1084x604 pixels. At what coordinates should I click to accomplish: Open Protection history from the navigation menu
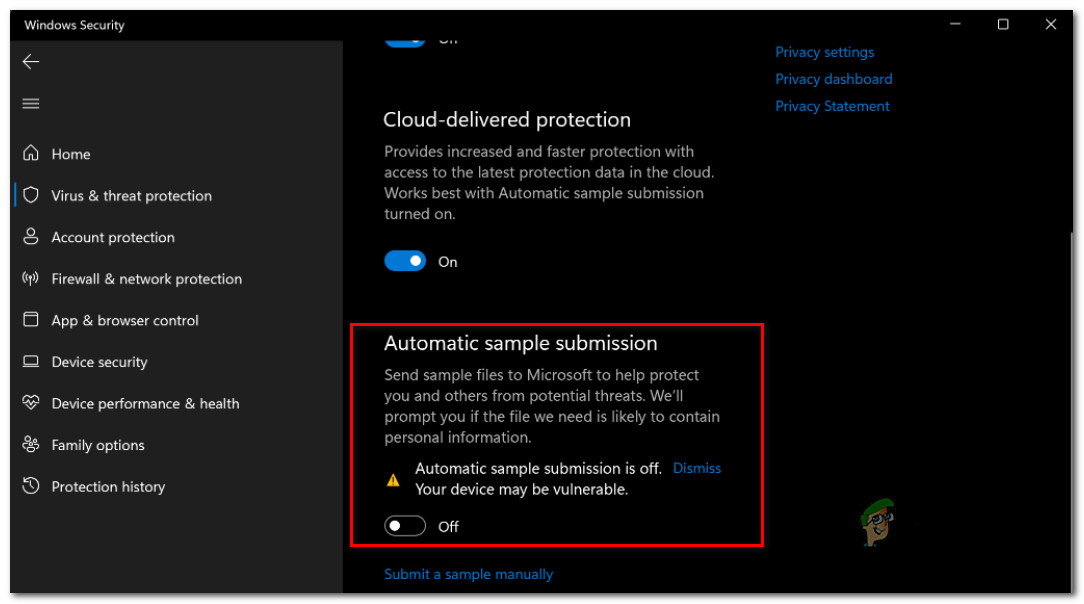click(108, 487)
